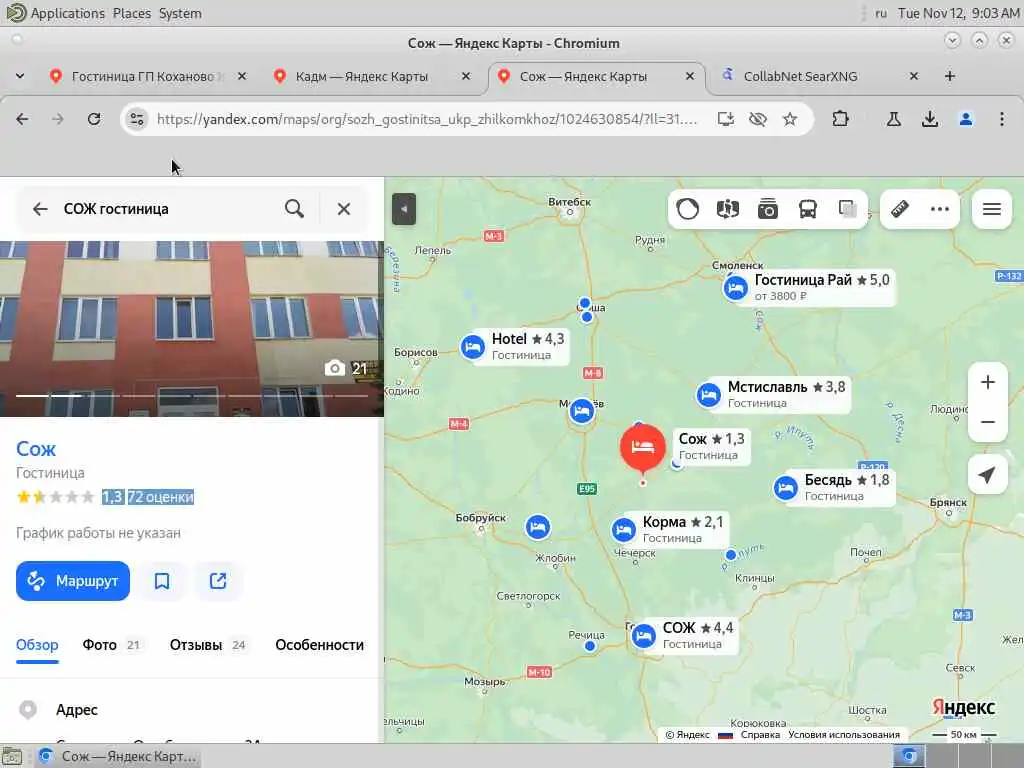Click the Маршрут route button
The image size is (1024, 768).
pyautogui.click(x=73, y=581)
